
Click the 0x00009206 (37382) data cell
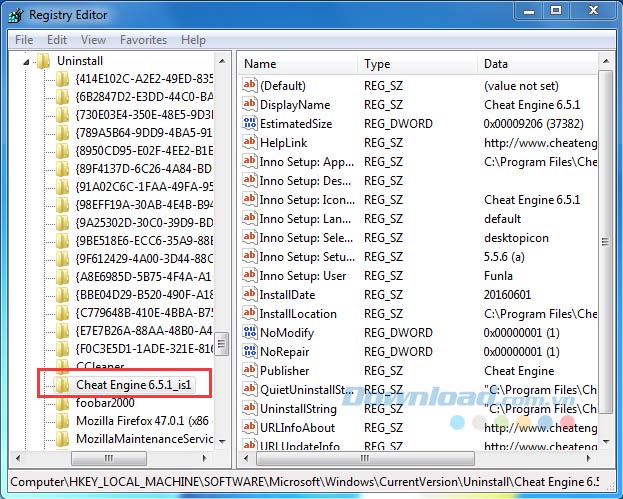point(534,124)
